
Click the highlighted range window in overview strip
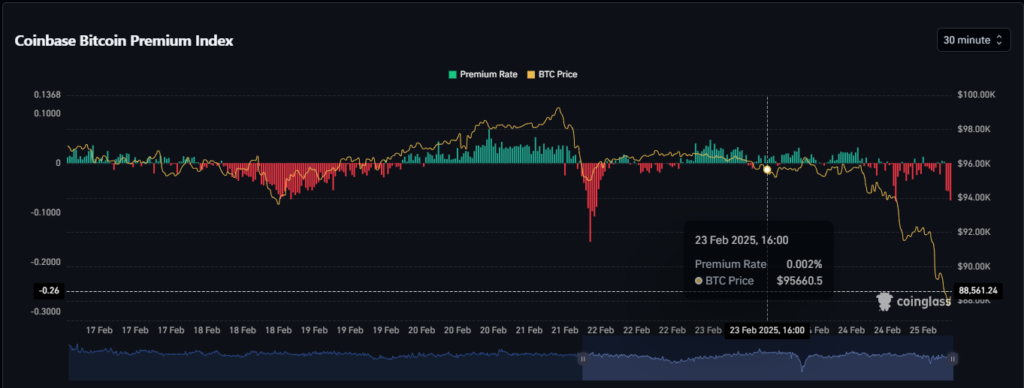767,358
